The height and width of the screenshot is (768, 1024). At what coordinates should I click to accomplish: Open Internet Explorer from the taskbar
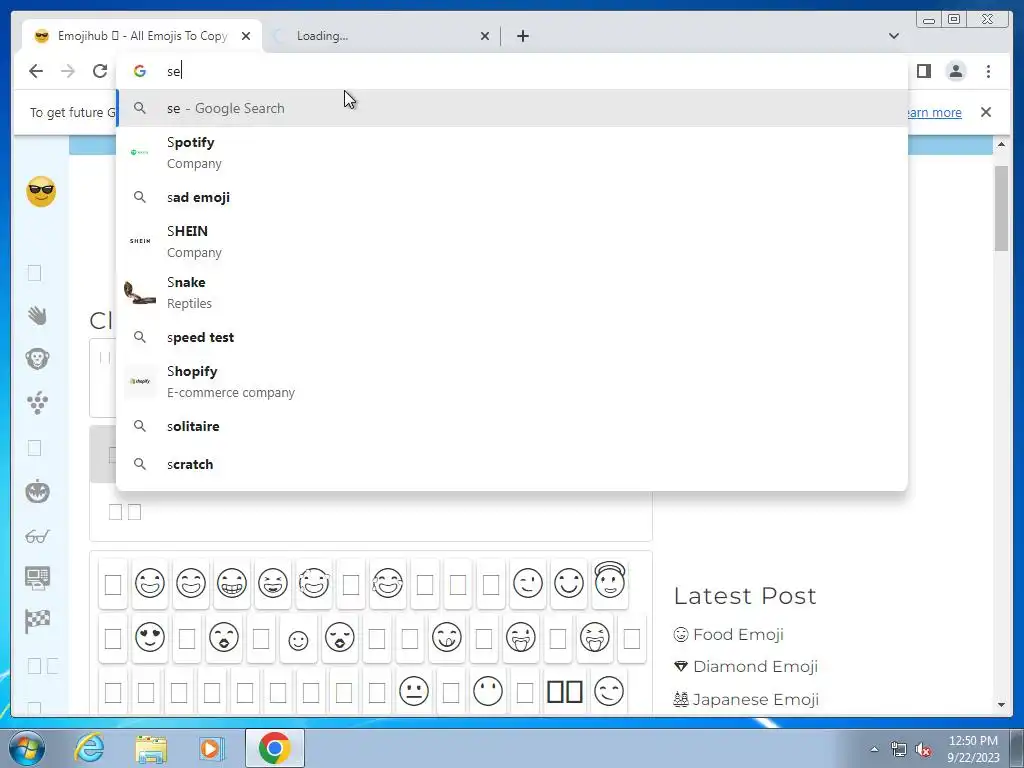[x=89, y=748]
